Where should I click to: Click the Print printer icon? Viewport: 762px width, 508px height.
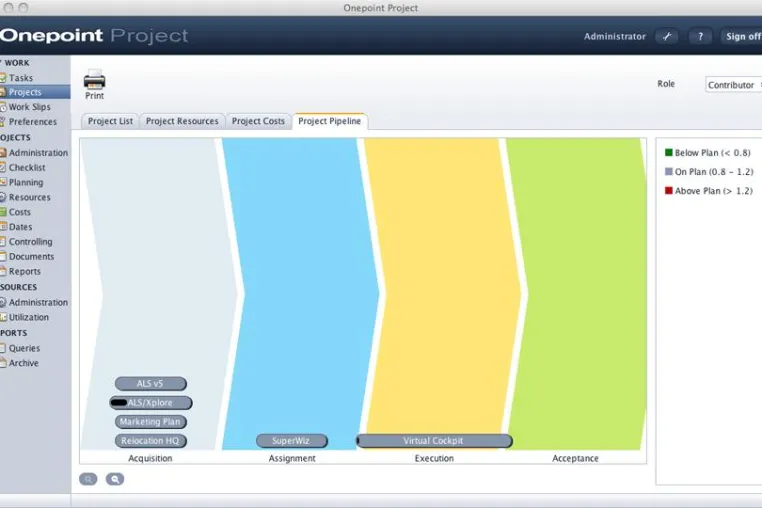click(x=94, y=80)
